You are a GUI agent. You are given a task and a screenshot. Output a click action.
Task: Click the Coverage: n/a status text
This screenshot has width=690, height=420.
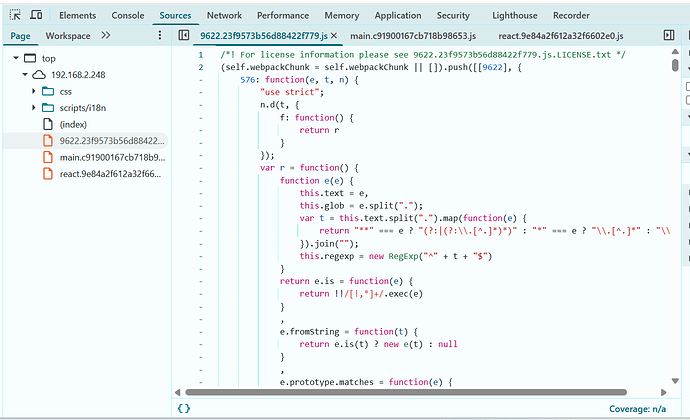(638, 409)
